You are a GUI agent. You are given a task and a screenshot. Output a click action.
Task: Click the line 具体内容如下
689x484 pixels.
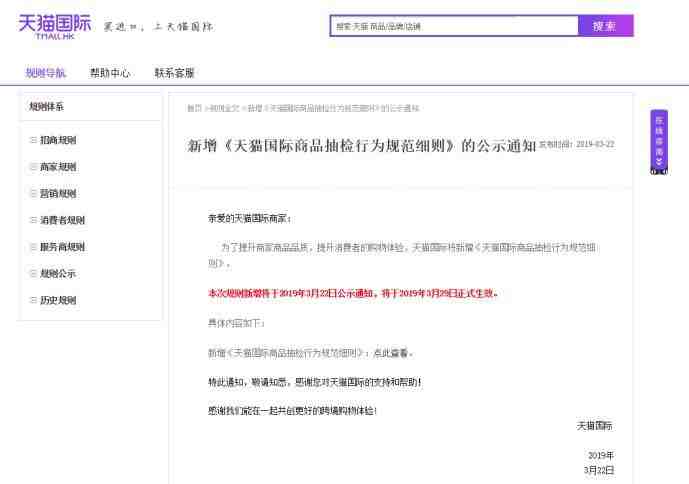[236, 324]
